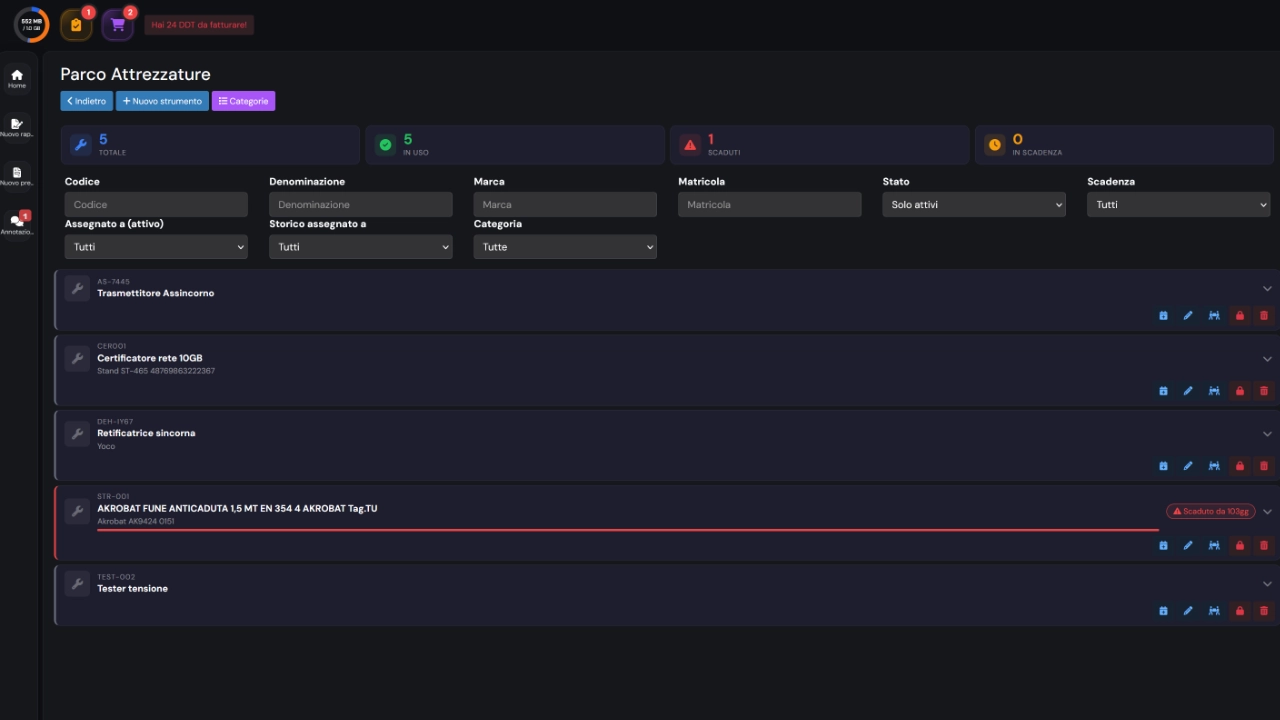Screen dimensions: 1280x720
Task: Open the Categorie button
Action: click(x=243, y=101)
